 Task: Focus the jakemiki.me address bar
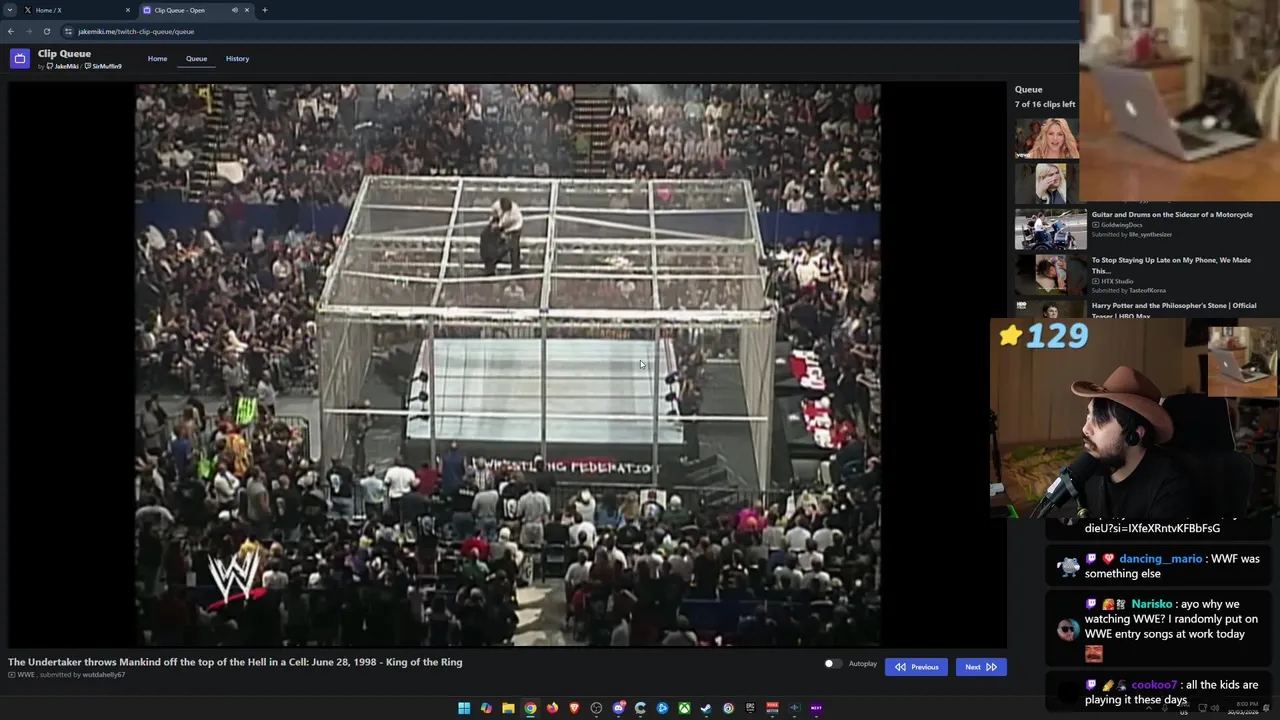coord(570,31)
